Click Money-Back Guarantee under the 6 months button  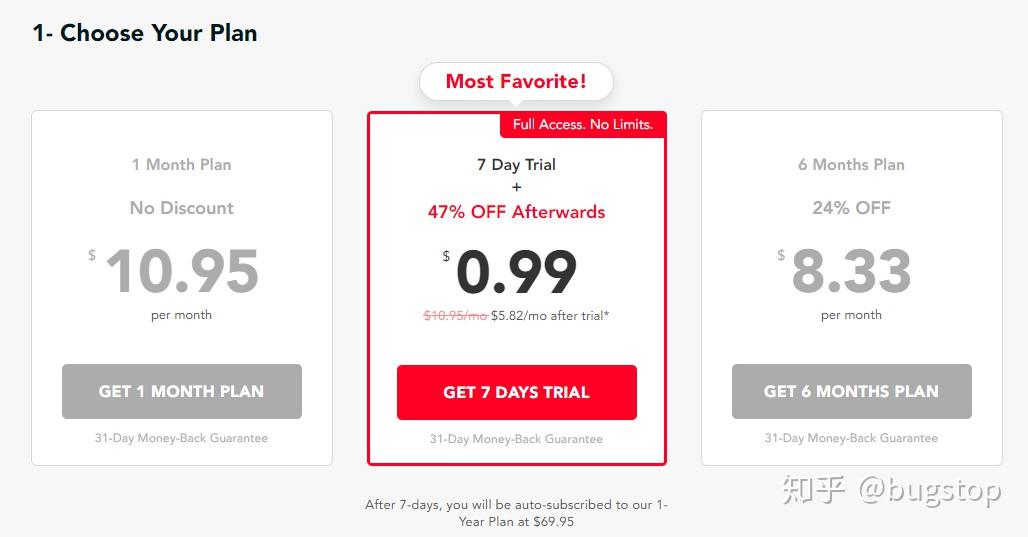851,438
